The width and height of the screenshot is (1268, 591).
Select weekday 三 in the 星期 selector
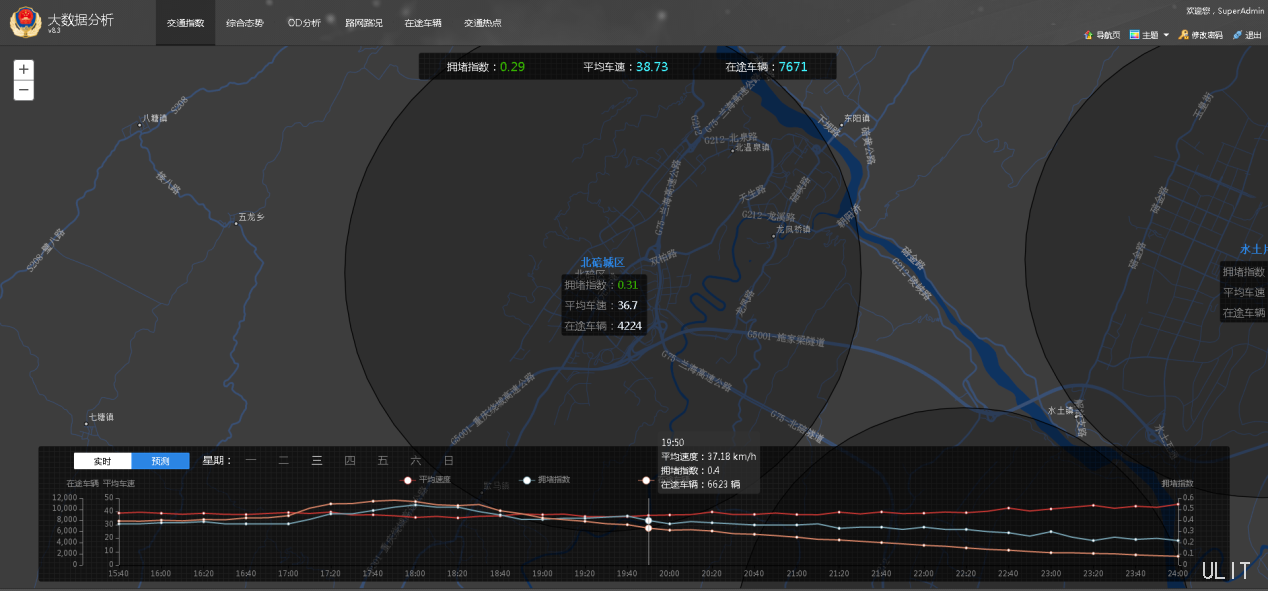pyautogui.click(x=317, y=461)
